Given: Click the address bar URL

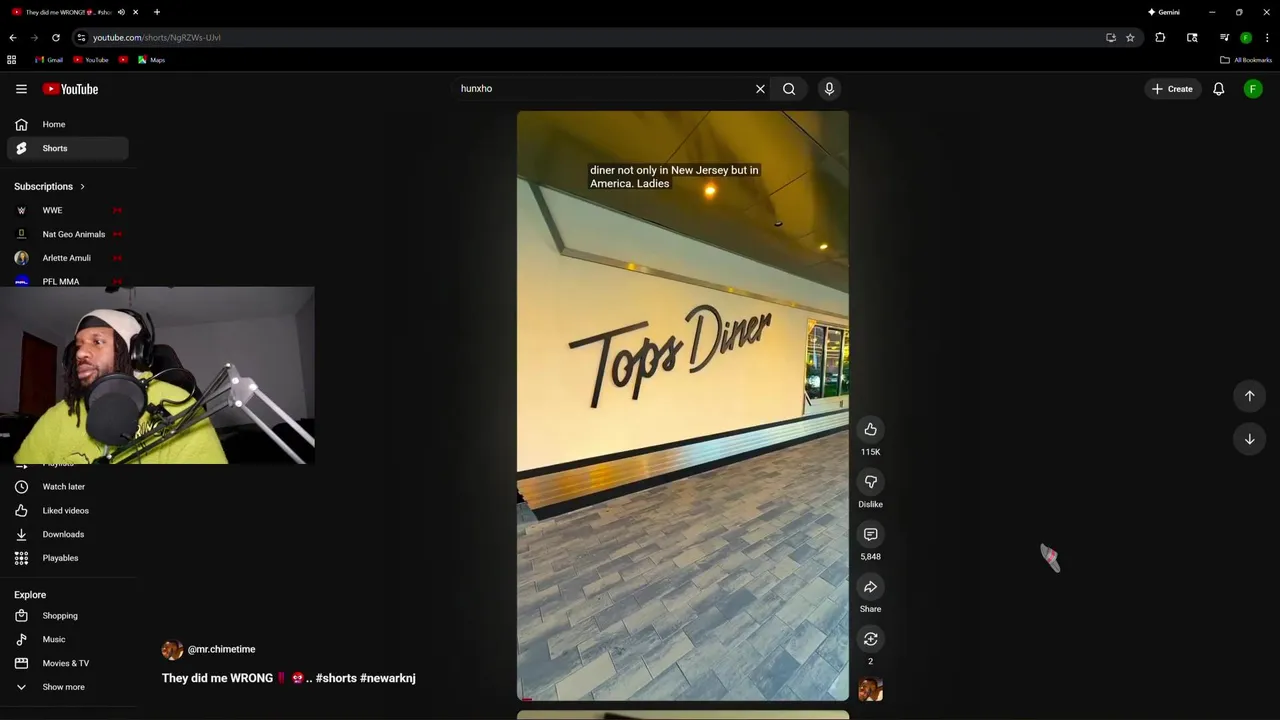Looking at the screenshot, I should [157, 38].
